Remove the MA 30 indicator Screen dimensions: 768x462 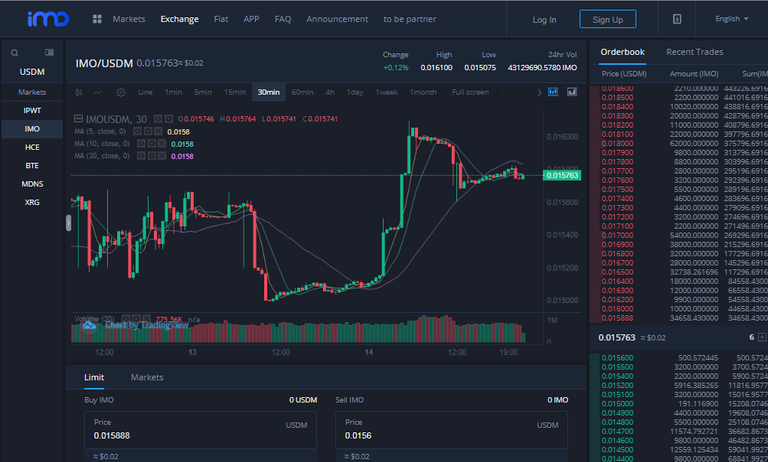click(162, 156)
